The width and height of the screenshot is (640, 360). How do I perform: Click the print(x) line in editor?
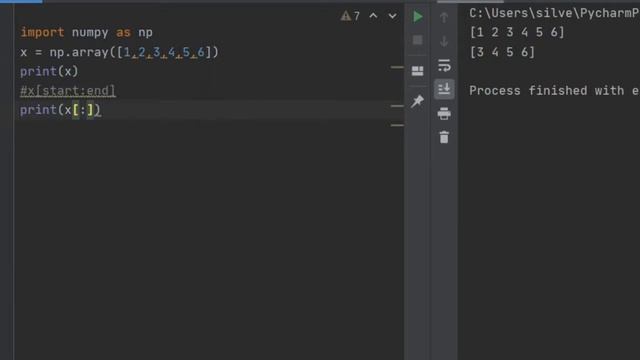49,71
